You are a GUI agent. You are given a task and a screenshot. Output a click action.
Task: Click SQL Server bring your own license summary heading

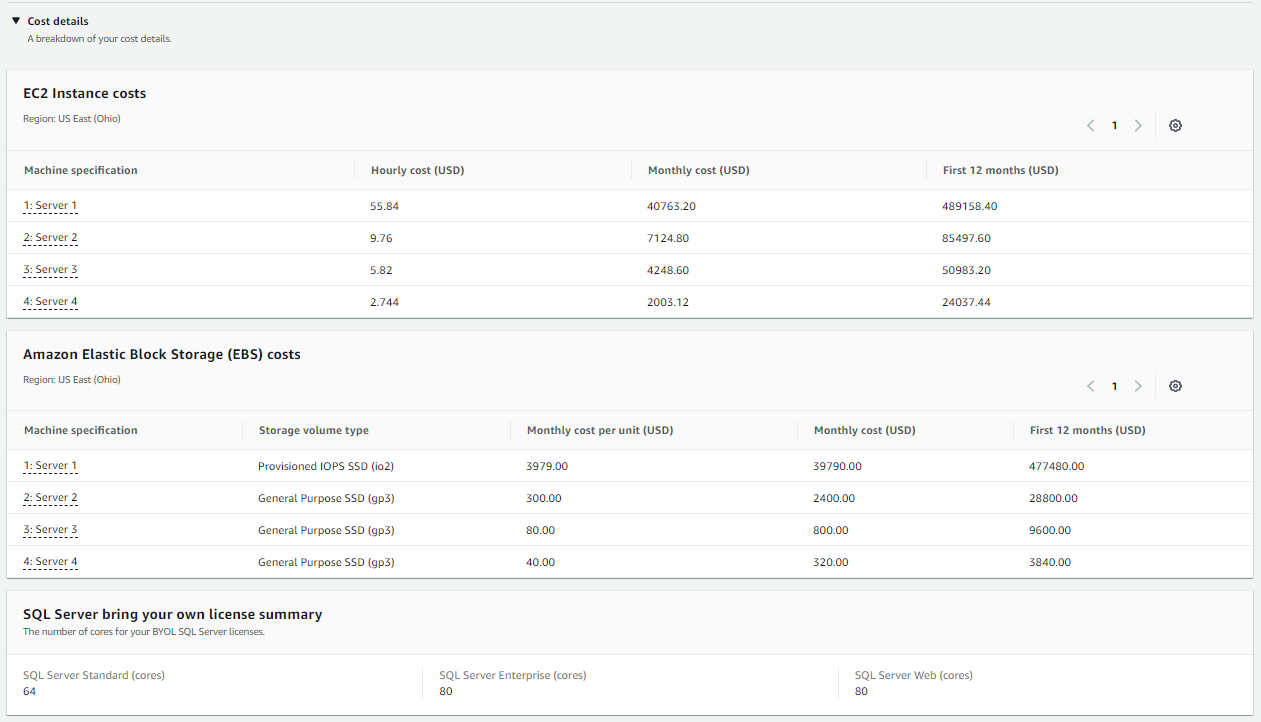(173, 614)
